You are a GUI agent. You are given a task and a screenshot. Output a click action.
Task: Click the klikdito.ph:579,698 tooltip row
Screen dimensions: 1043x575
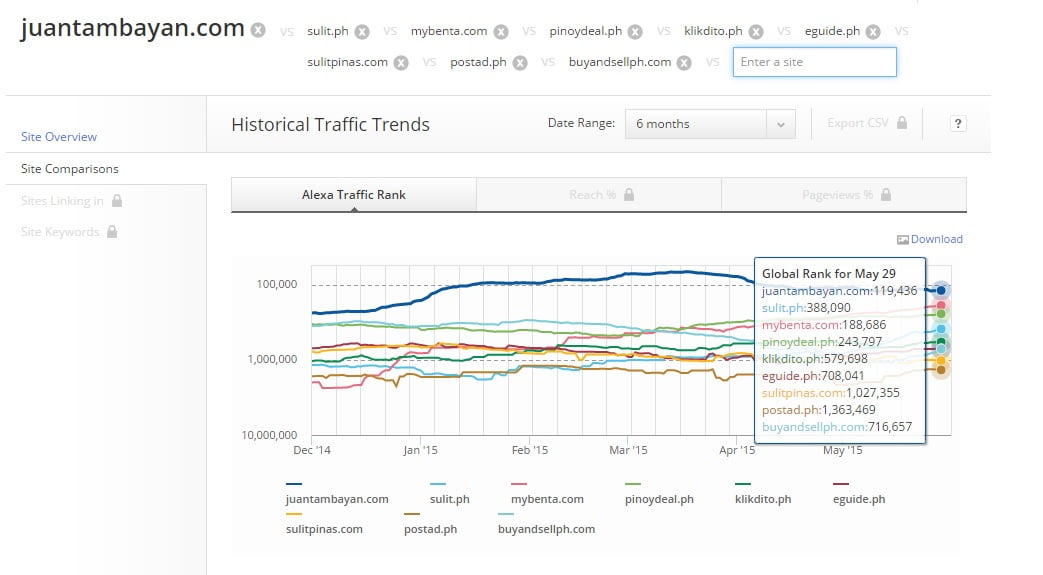(x=815, y=359)
